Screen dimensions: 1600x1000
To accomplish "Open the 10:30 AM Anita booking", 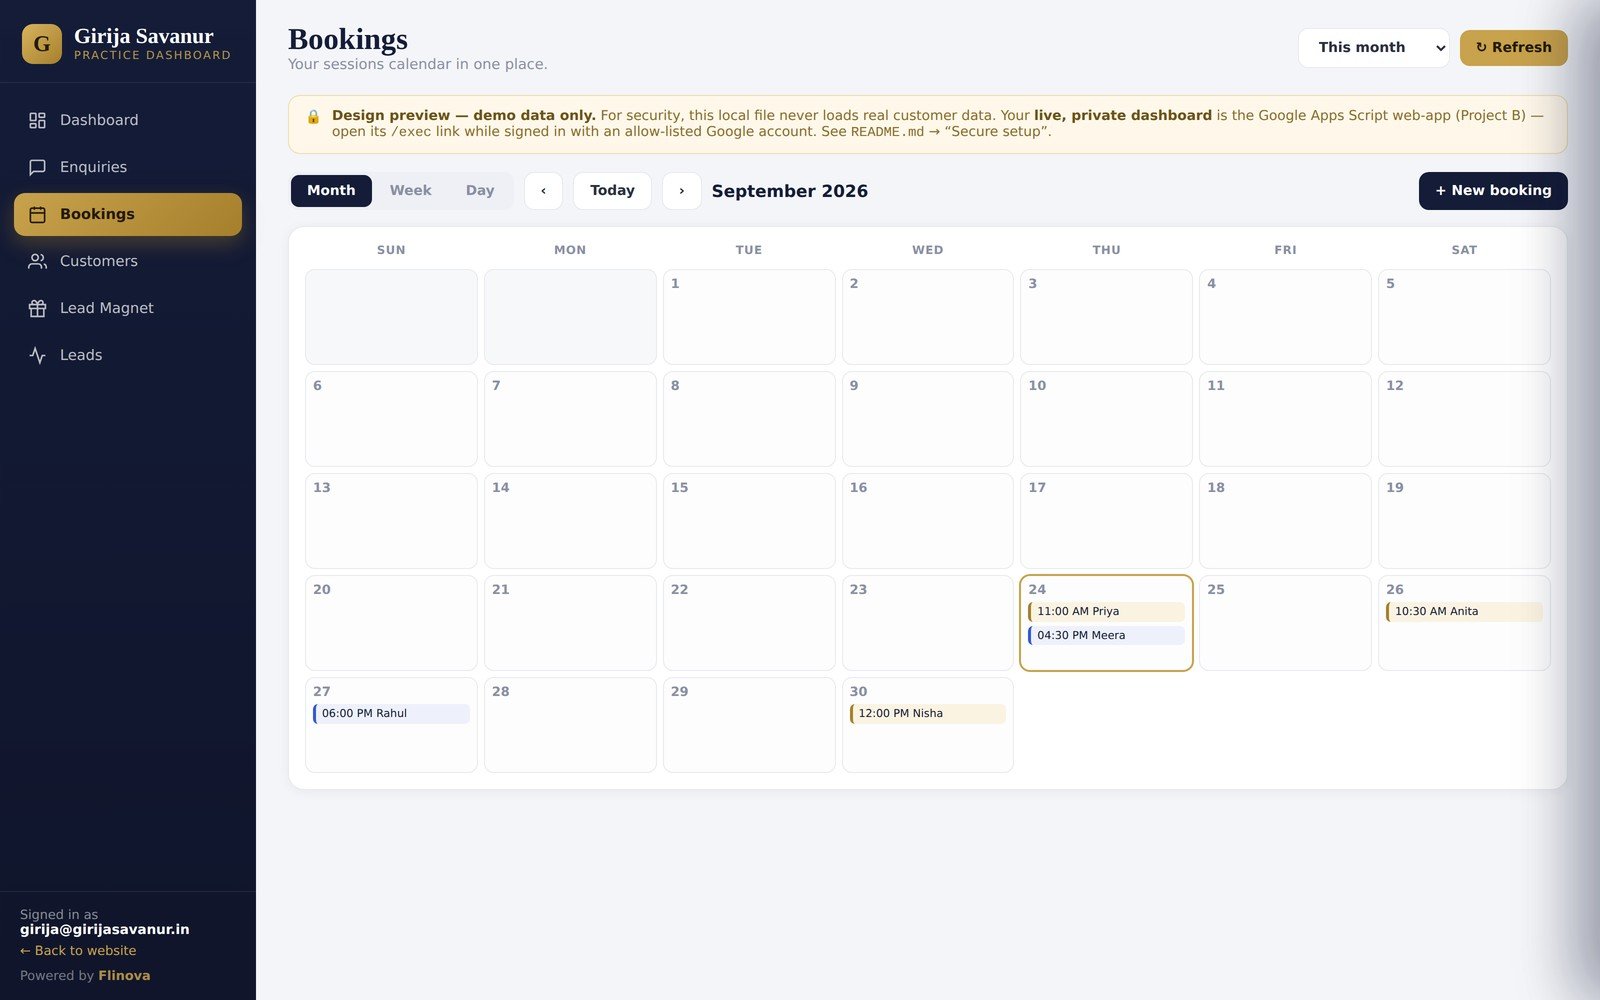I will 1464,612.
